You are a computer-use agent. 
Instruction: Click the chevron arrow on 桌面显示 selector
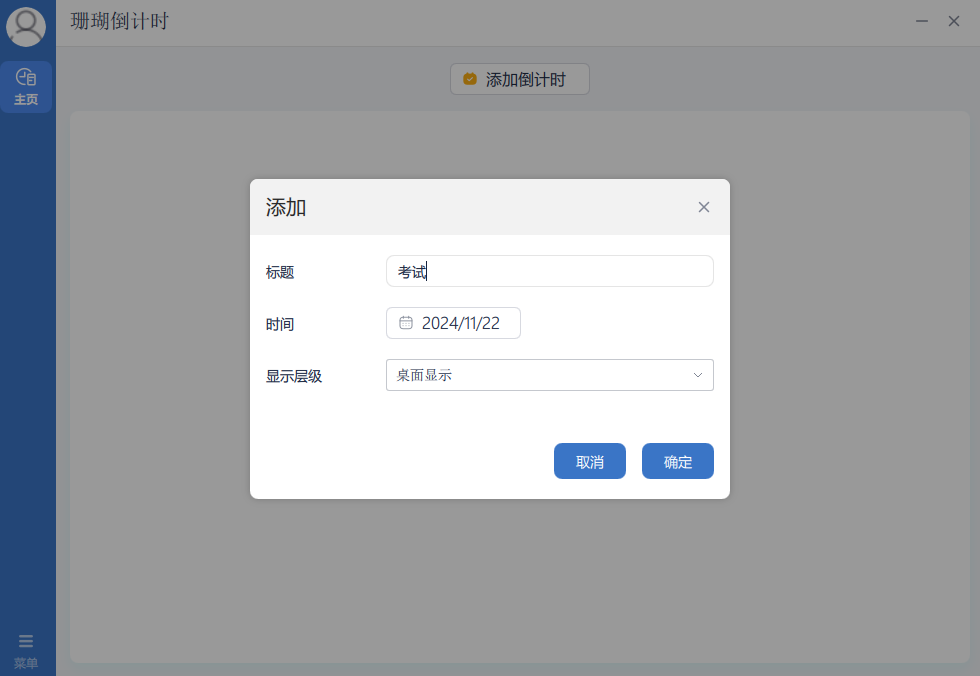(x=698, y=374)
